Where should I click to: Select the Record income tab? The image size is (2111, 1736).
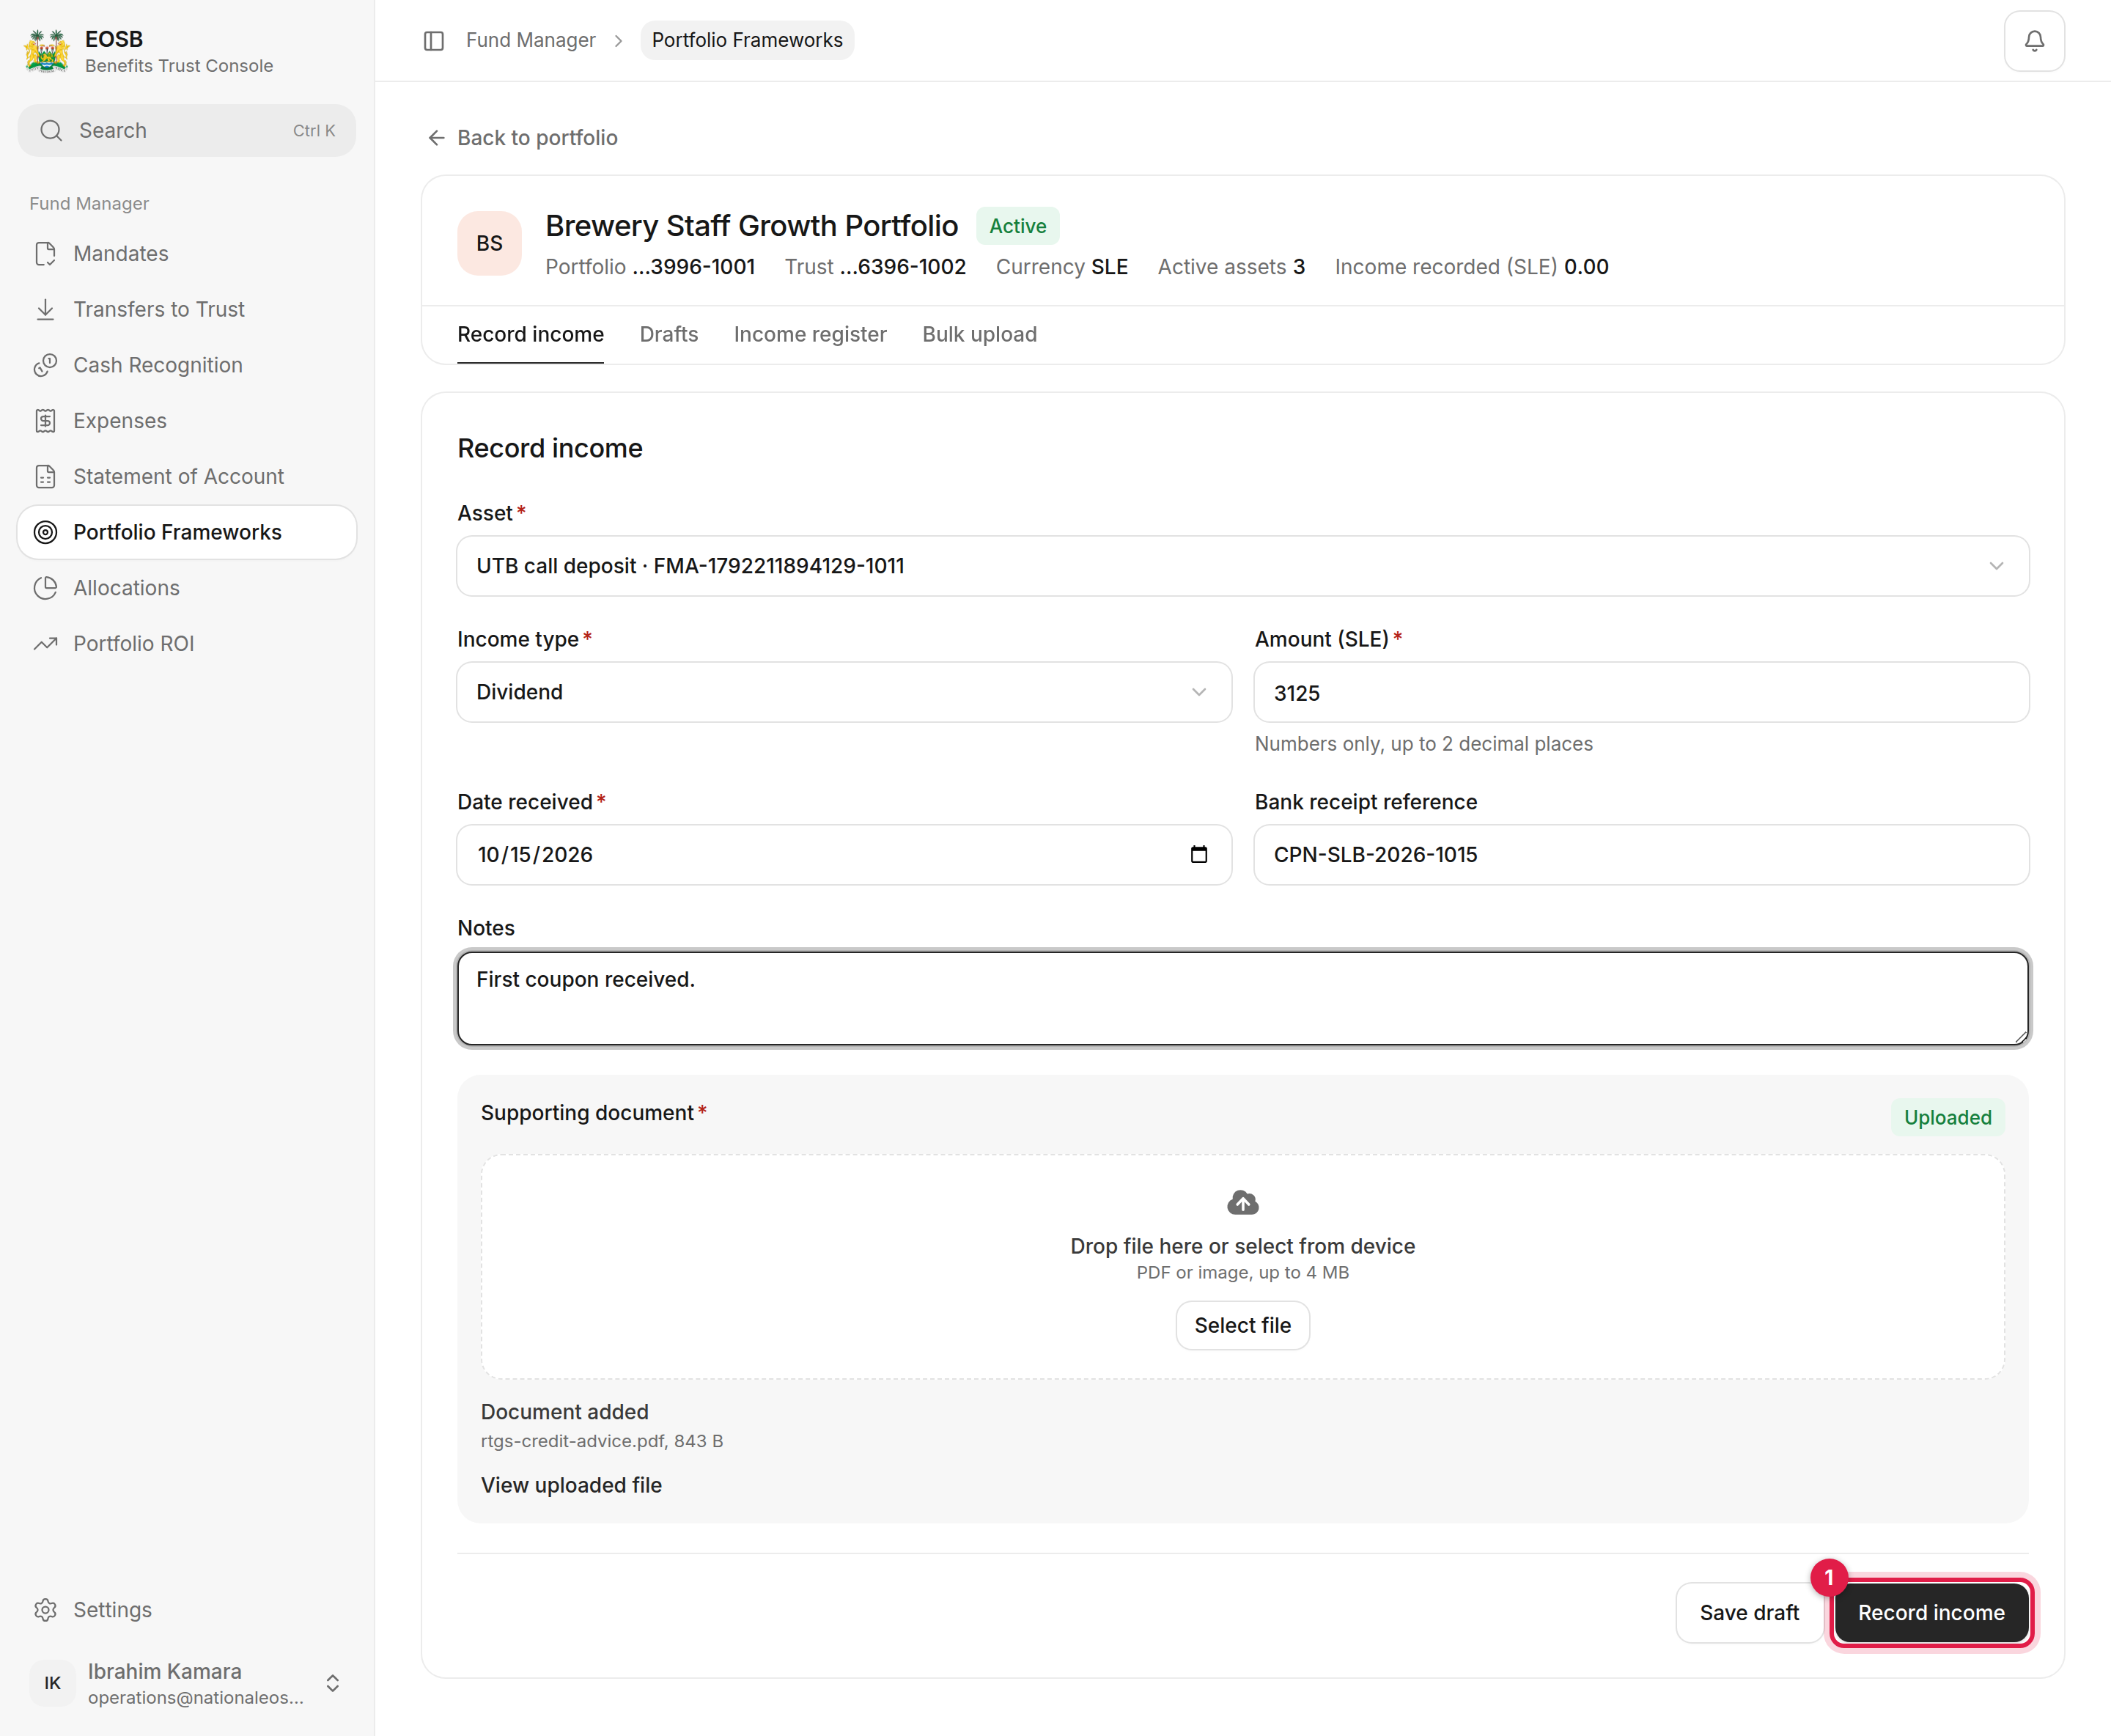(530, 335)
